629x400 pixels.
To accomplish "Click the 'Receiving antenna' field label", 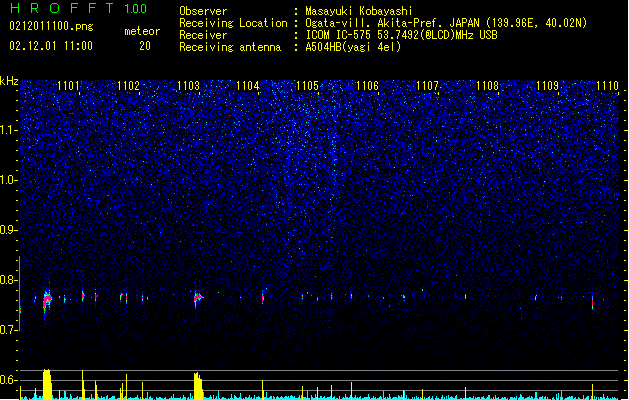I will coord(230,47).
